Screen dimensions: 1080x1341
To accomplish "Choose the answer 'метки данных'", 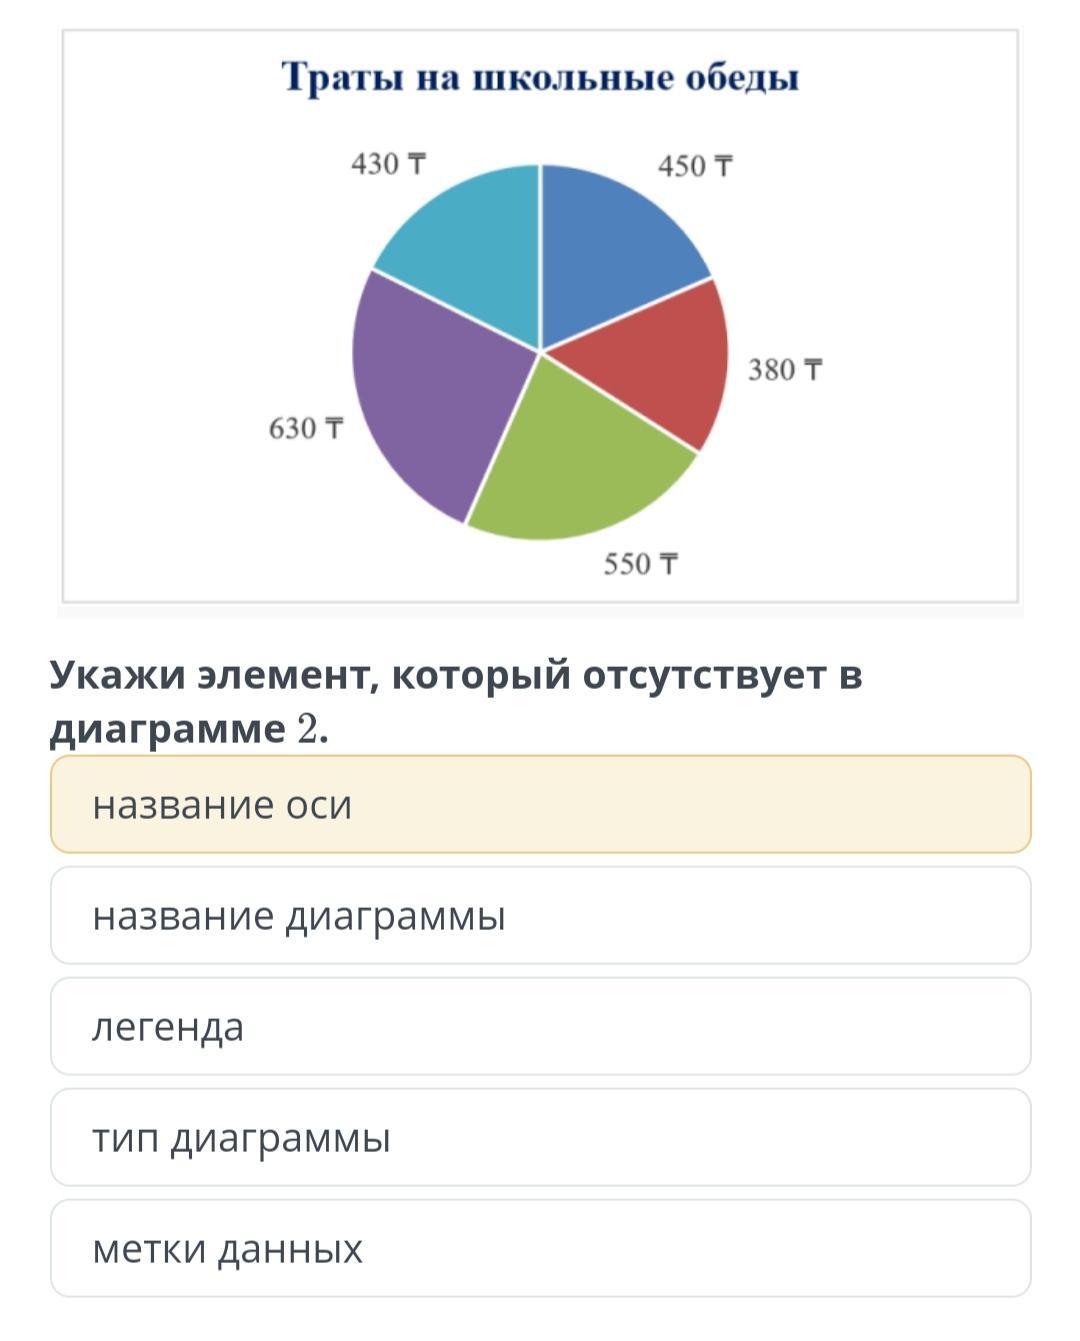I will (540, 1248).
